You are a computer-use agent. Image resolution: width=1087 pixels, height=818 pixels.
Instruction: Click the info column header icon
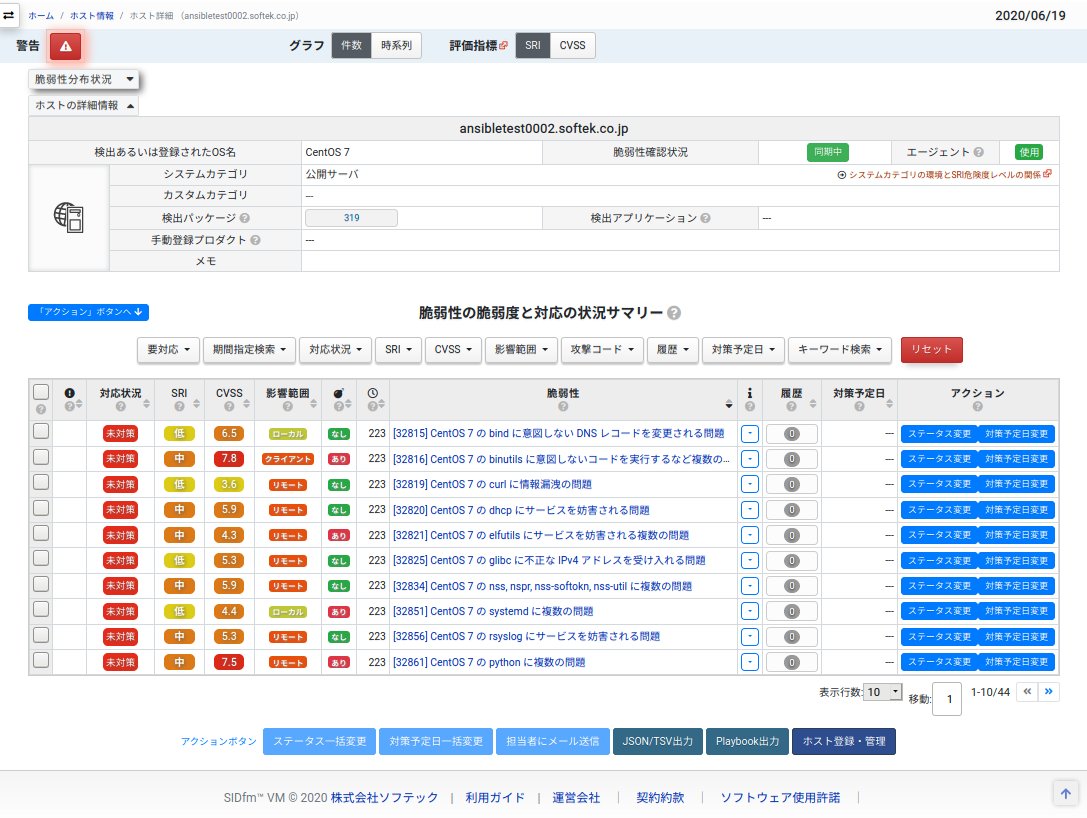pyautogui.click(x=749, y=393)
